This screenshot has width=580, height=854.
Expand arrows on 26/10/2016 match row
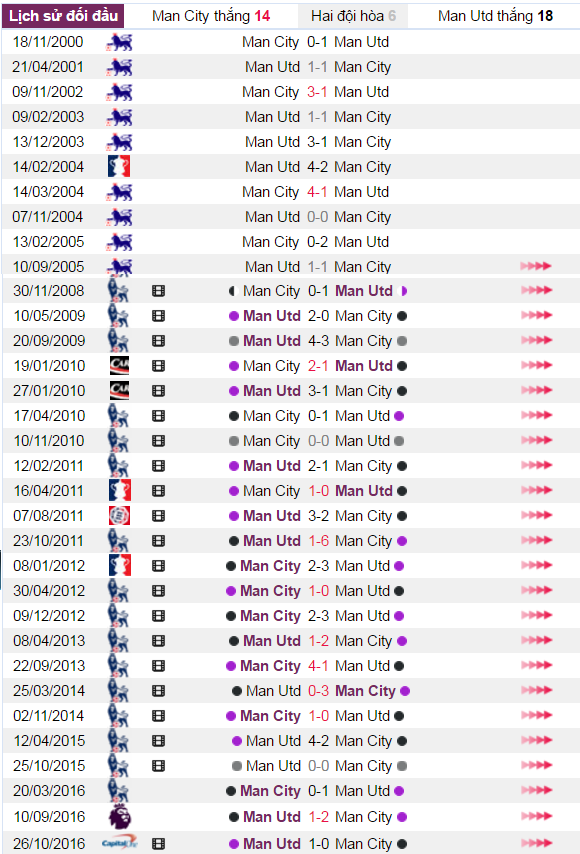(x=536, y=843)
